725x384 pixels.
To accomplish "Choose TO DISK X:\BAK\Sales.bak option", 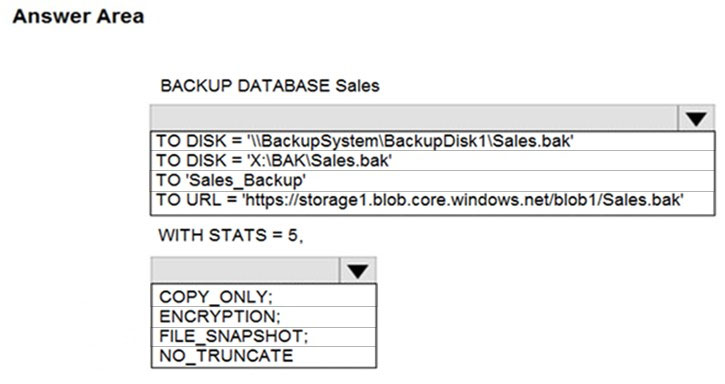I will [432, 161].
